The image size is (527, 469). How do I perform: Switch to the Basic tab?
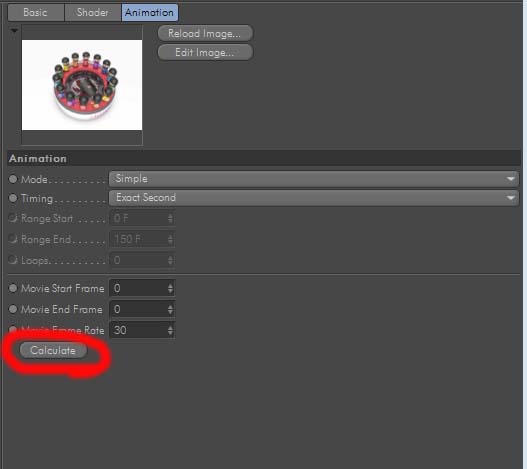pos(36,12)
